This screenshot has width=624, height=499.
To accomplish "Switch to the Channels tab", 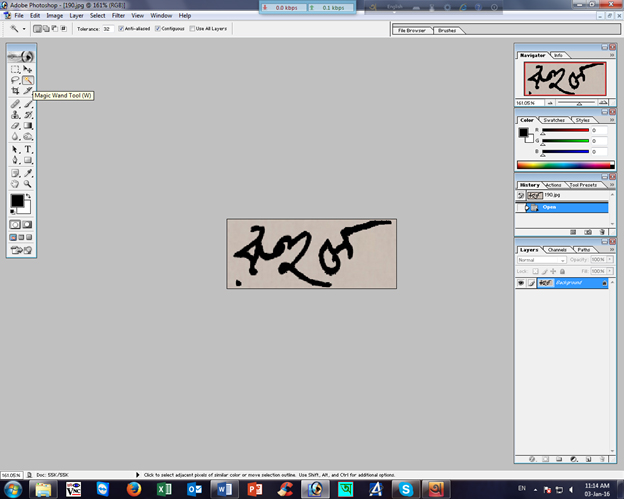I will [557, 250].
